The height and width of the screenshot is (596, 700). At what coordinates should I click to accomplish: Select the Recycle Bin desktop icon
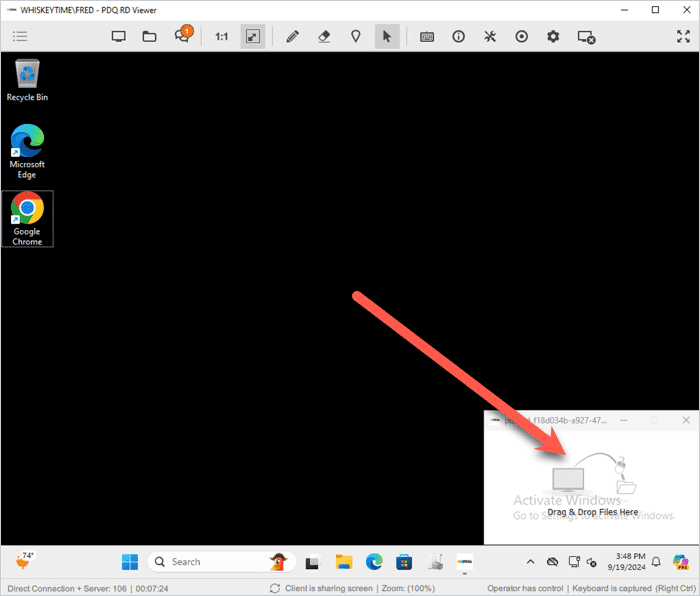(27, 80)
